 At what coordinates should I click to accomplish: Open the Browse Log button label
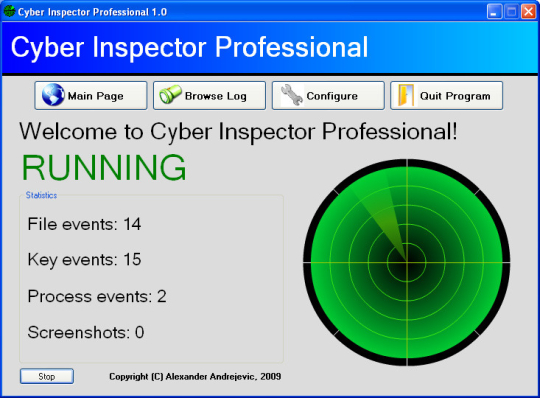coord(216,96)
